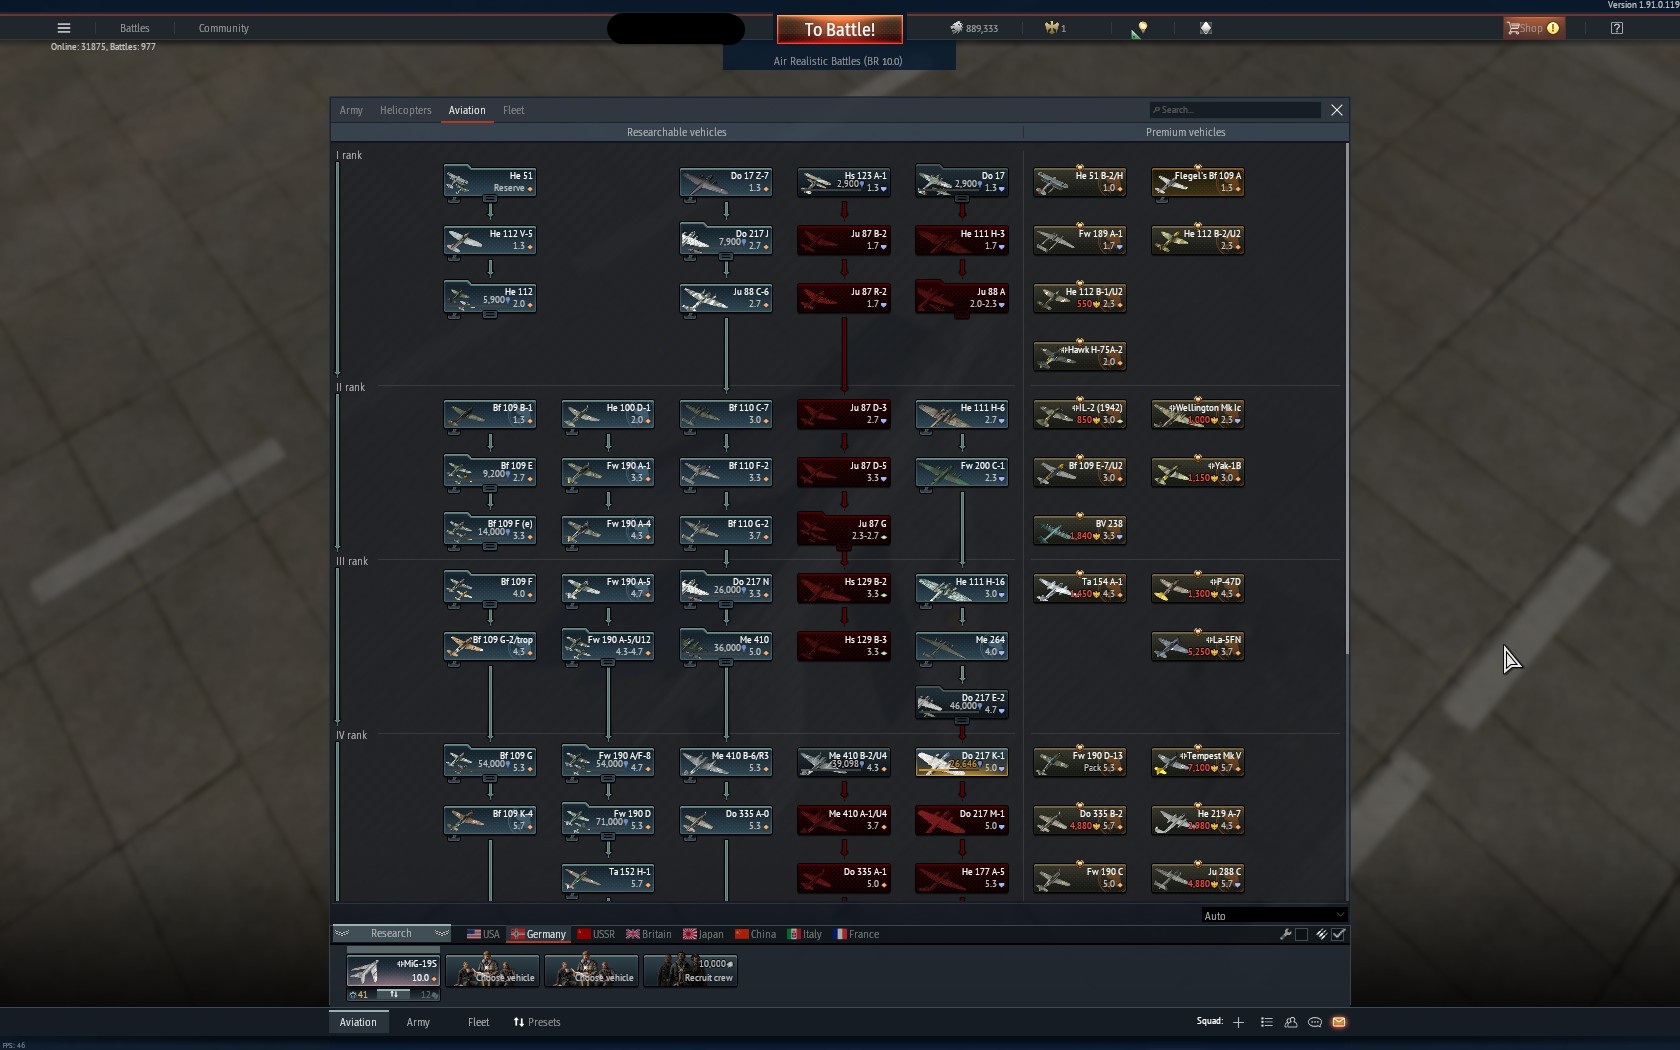Select the Bf 110 C-7 aircraft
Image resolution: width=1680 pixels, height=1050 pixels.
coord(726,414)
